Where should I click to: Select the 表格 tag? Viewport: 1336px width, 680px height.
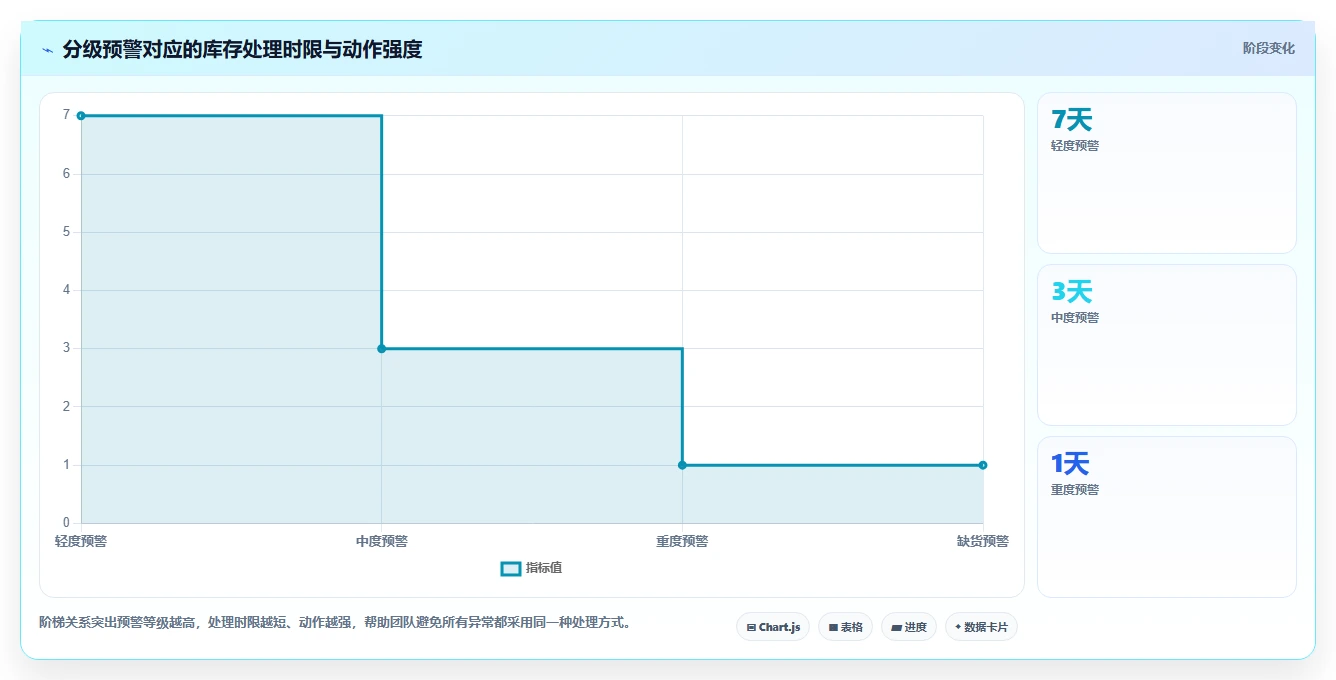tap(845, 627)
